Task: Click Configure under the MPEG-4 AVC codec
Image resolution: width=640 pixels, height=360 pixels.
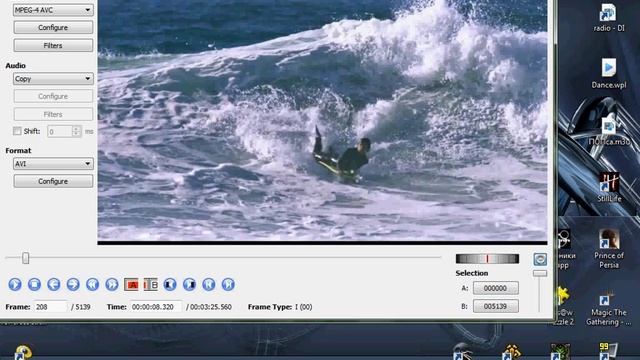Action: (x=53, y=27)
